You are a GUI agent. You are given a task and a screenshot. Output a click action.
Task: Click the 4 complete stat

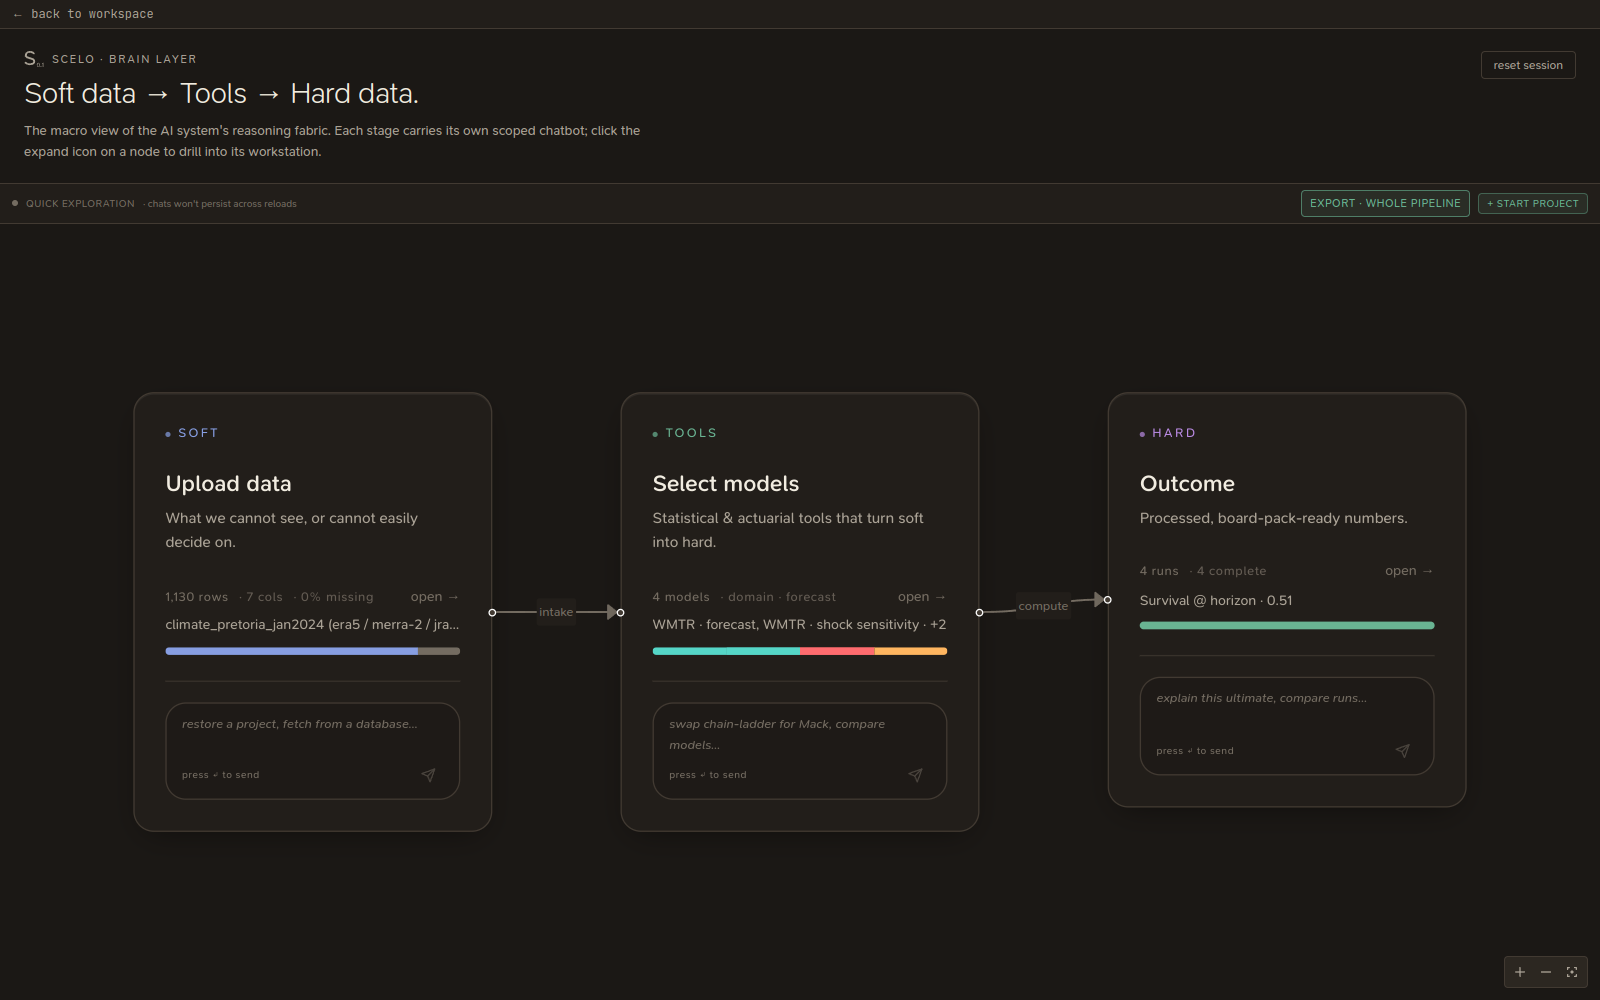pos(1231,571)
